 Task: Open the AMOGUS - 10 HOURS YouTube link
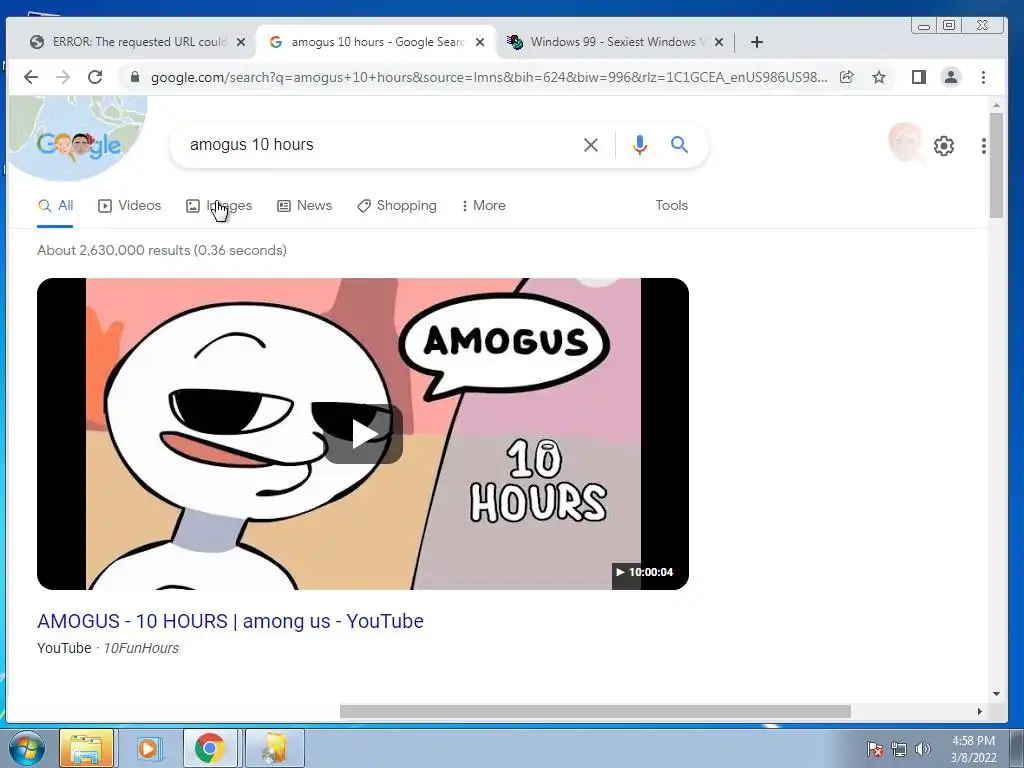point(231,621)
